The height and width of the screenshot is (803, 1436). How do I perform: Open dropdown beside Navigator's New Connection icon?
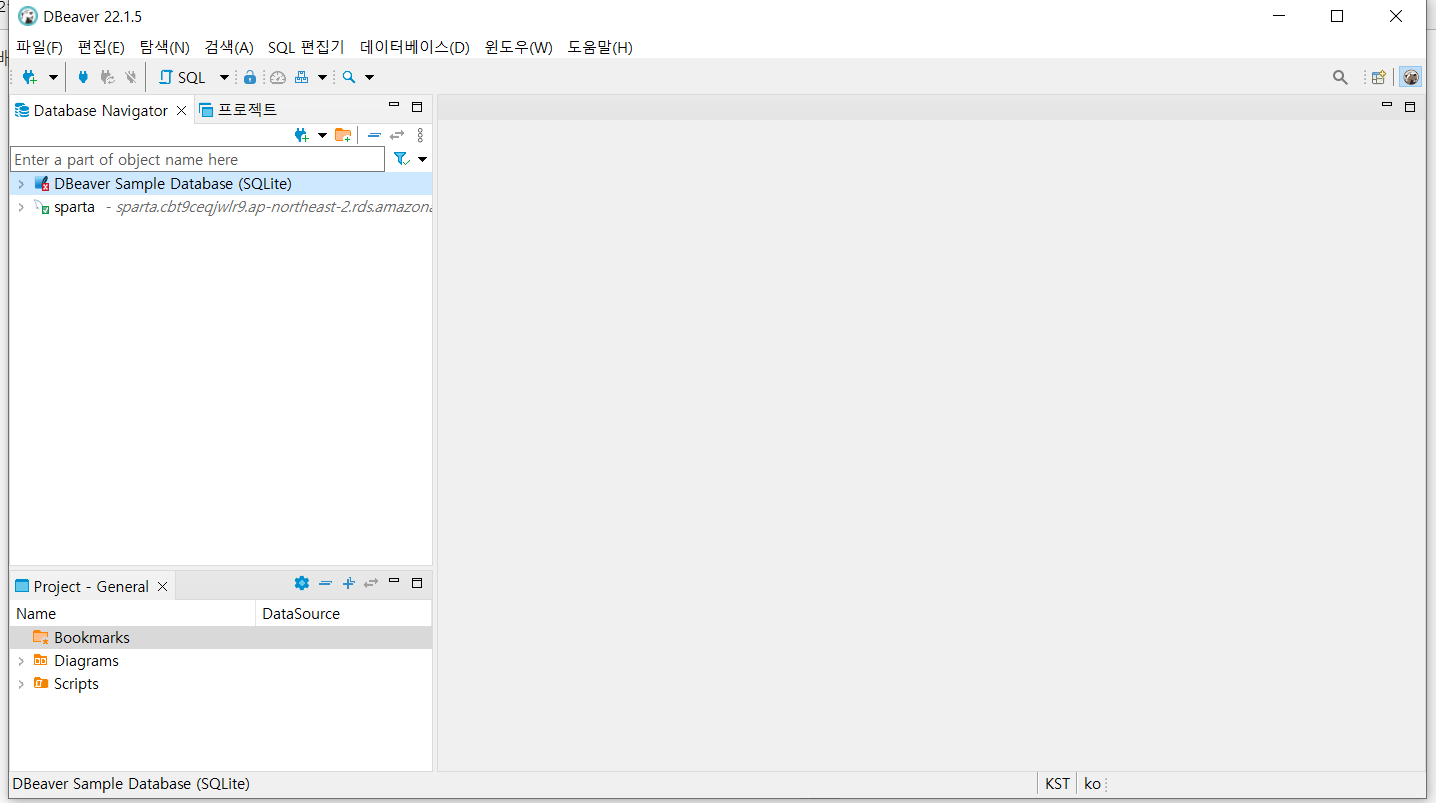322,135
